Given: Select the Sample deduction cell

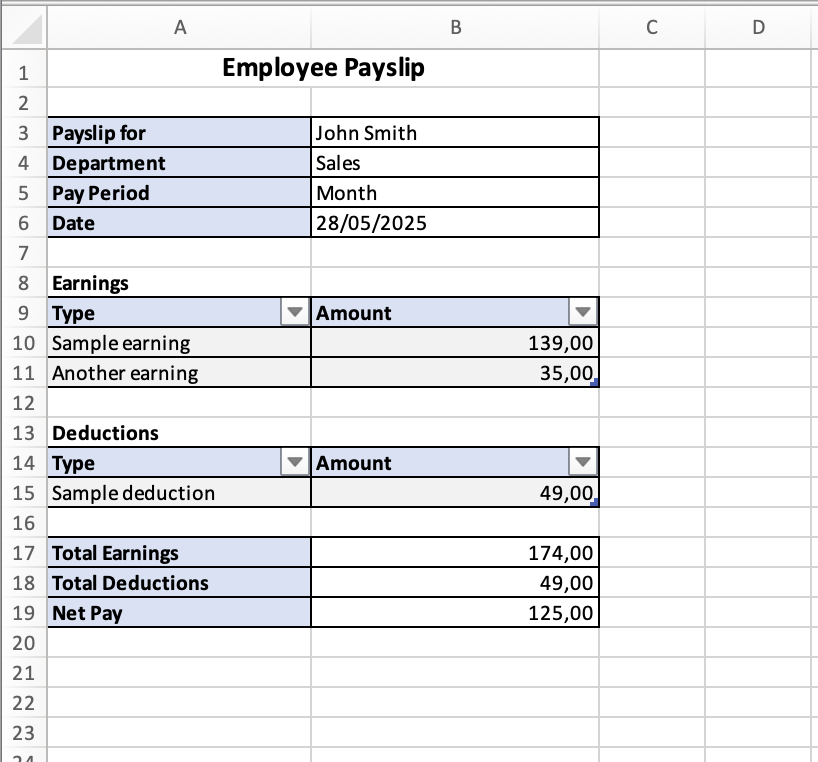Looking at the screenshot, I should pos(179,492).
